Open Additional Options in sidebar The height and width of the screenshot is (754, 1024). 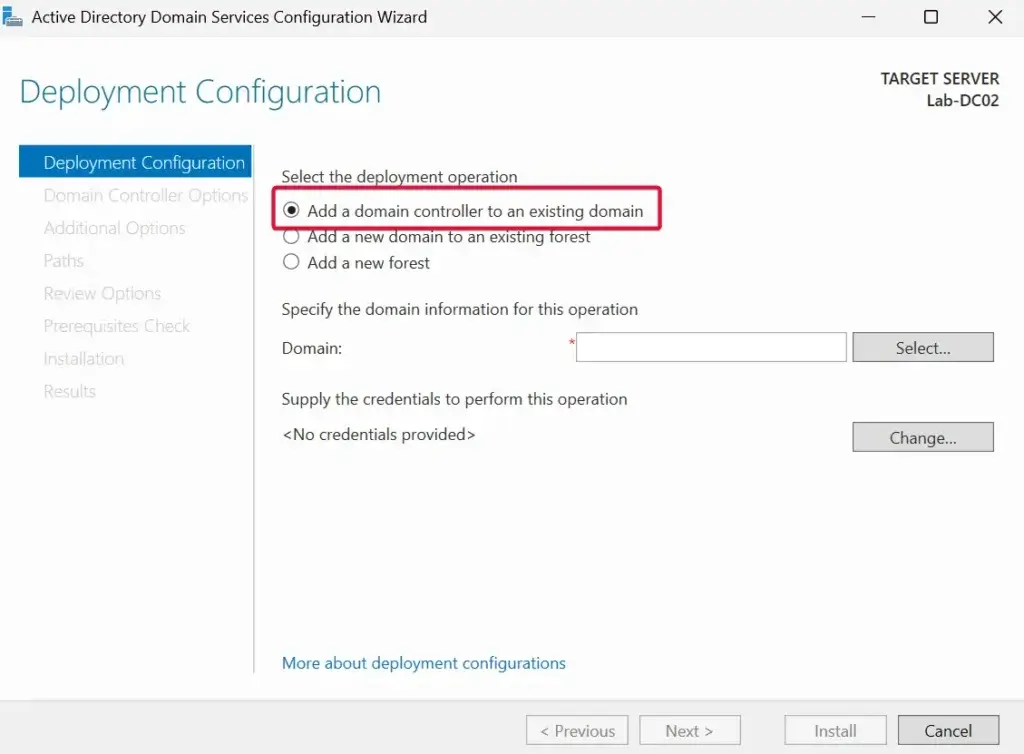(x=114, y=228)
